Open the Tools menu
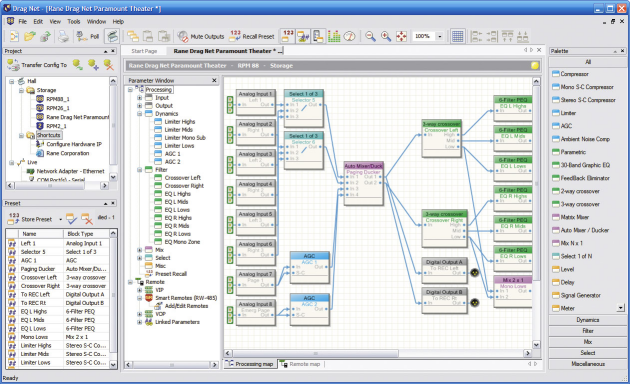Viewport: 630px width, 384px height. point(74,22)
